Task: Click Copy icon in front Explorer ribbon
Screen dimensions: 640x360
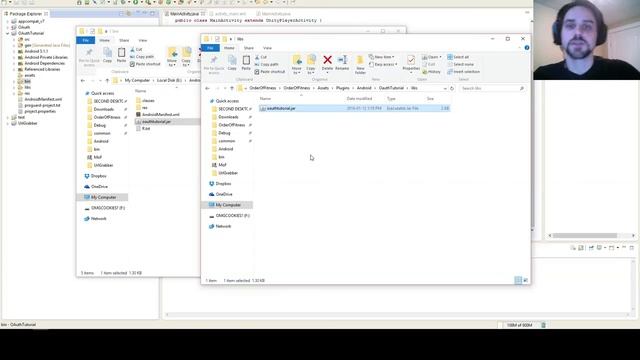Action: point(232,60)
